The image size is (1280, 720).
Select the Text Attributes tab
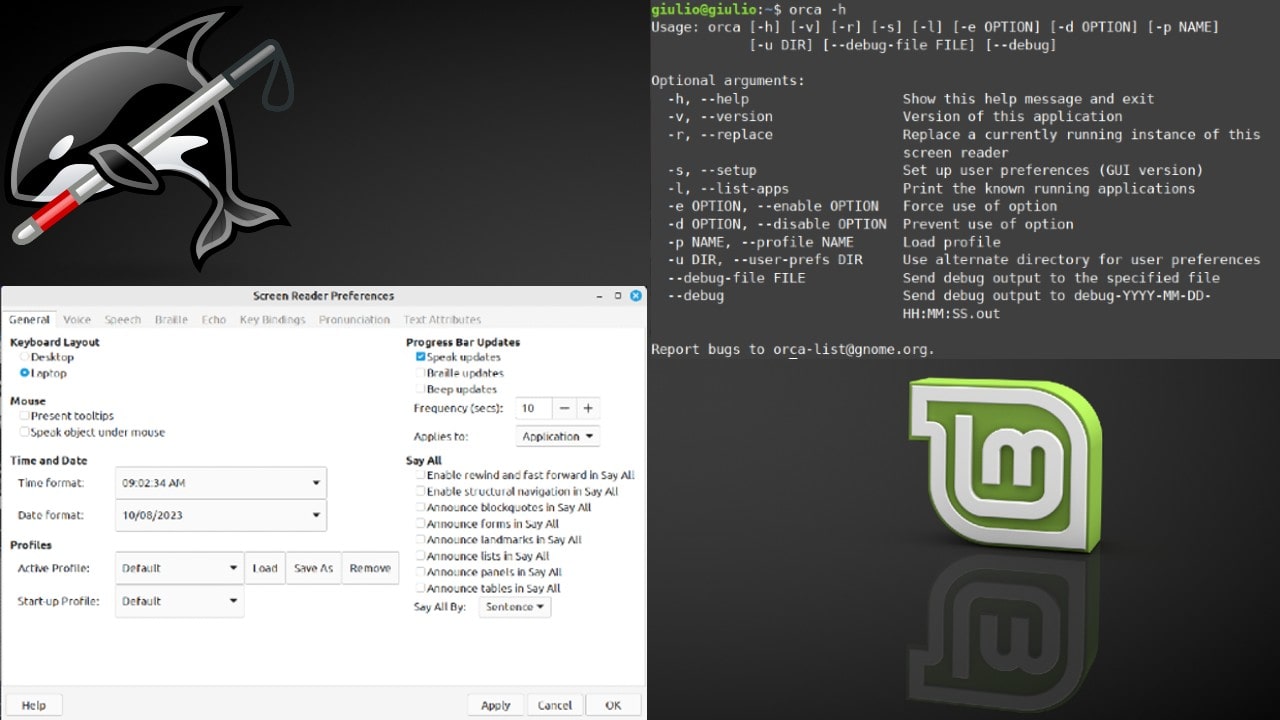(442, 320)
